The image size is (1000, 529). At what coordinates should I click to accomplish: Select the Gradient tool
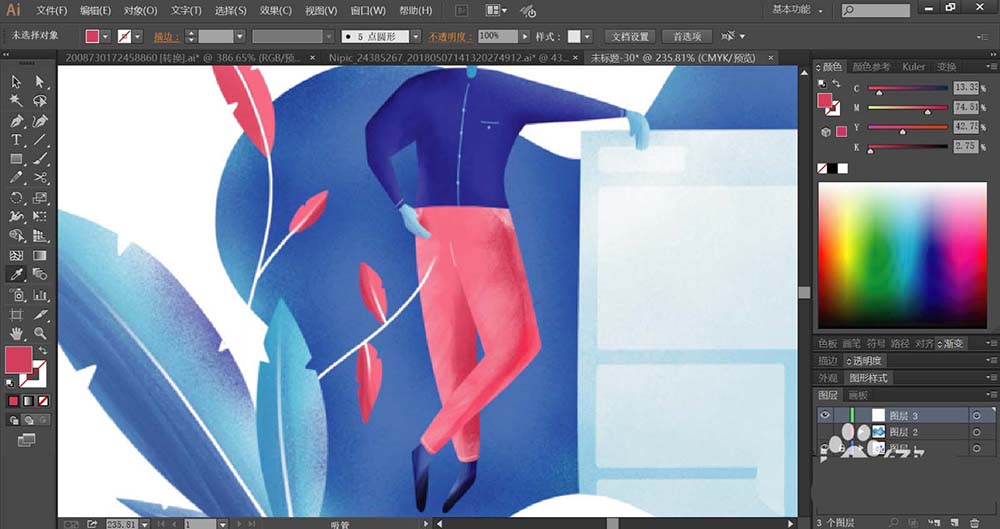pyautogui.click(x=40, y=255)
